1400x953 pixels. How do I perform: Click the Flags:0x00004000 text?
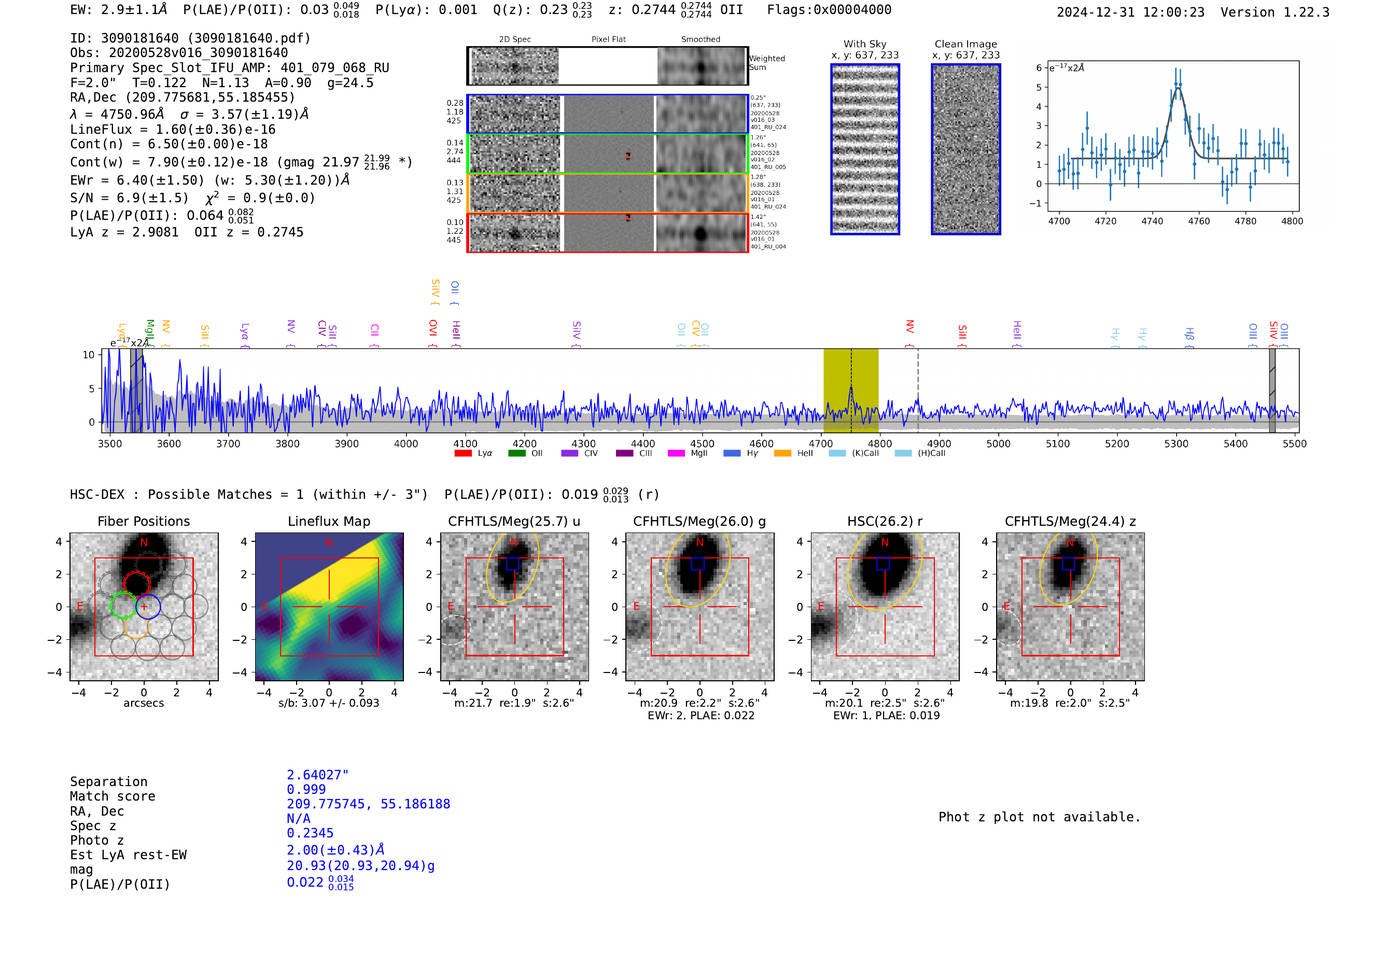(x=829, y=10)
